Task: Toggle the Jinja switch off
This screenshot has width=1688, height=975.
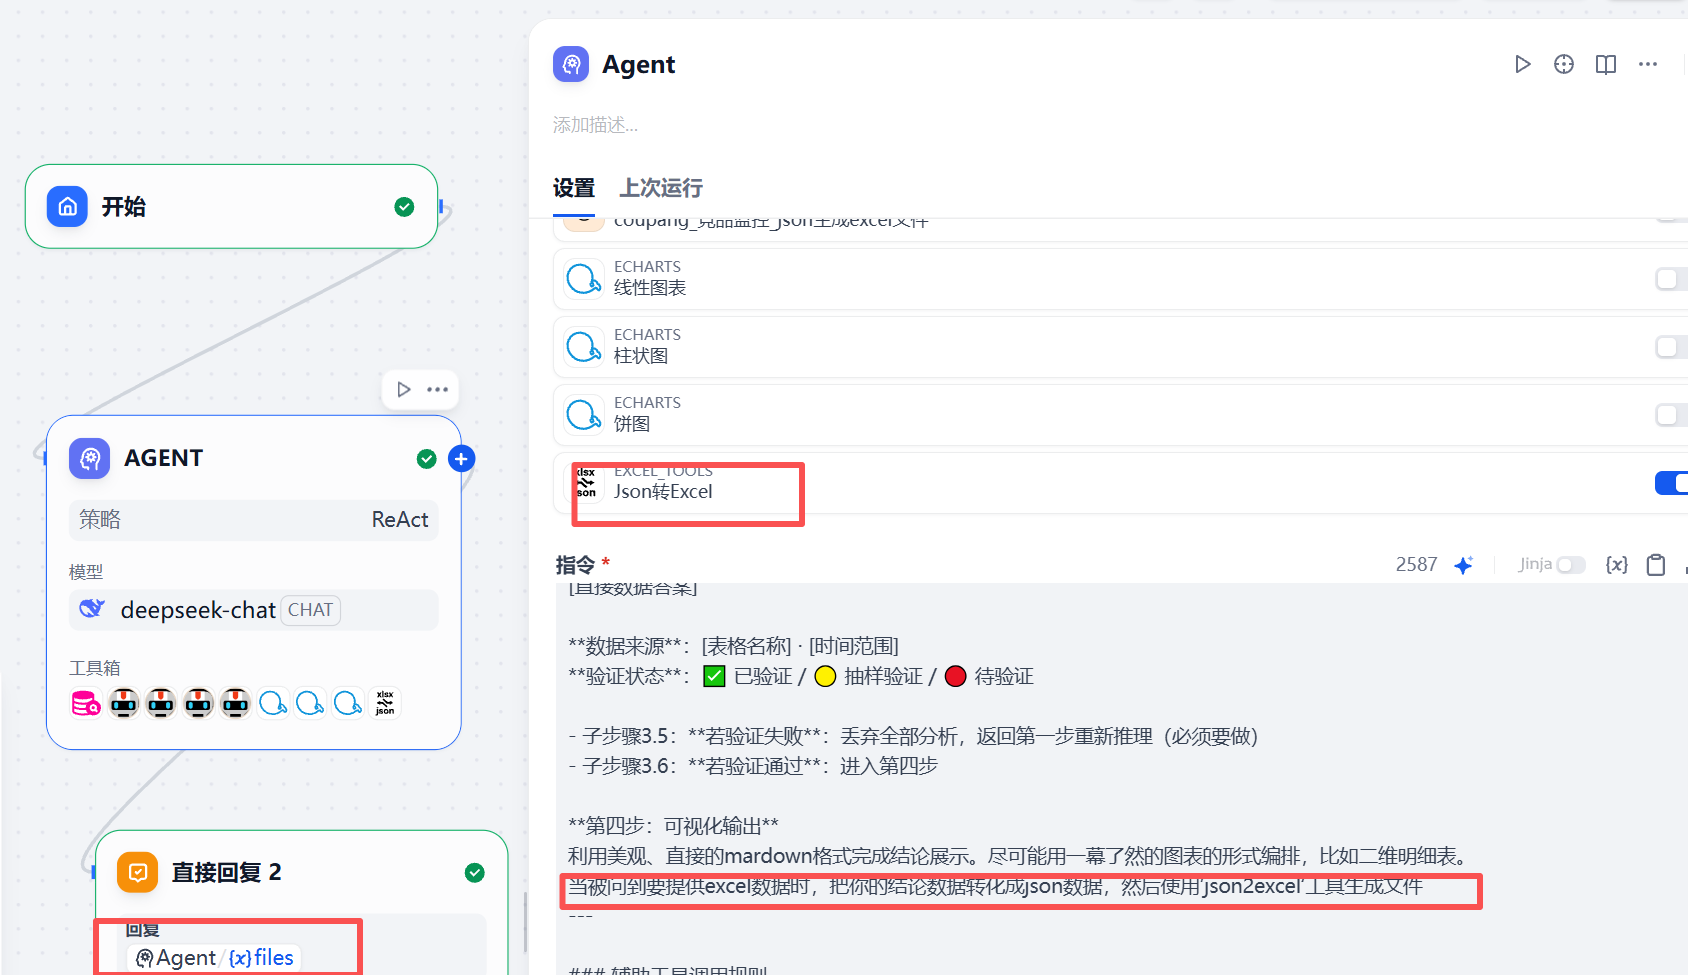Action: click(1570, 564)
